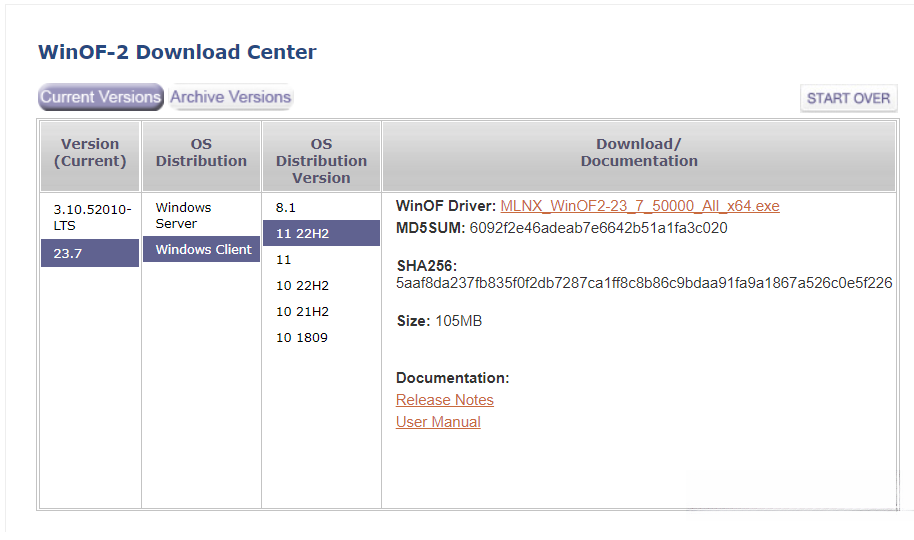Switch to the Current Versions tab
Viewport: 914px width, 540px height.
[x=101, y=97]
